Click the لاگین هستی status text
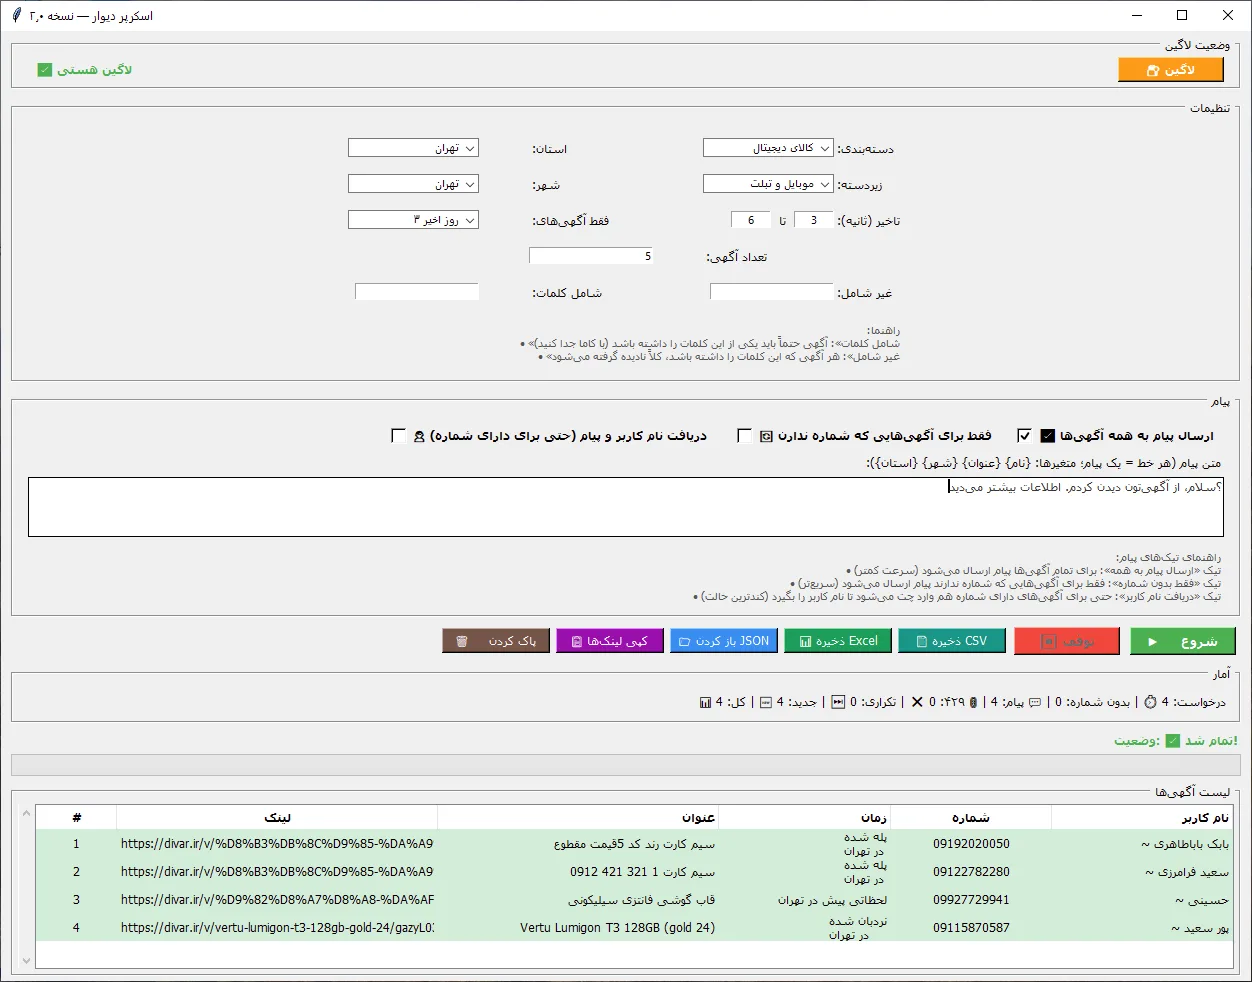The image size is (1252, 982). click(94, 70)
